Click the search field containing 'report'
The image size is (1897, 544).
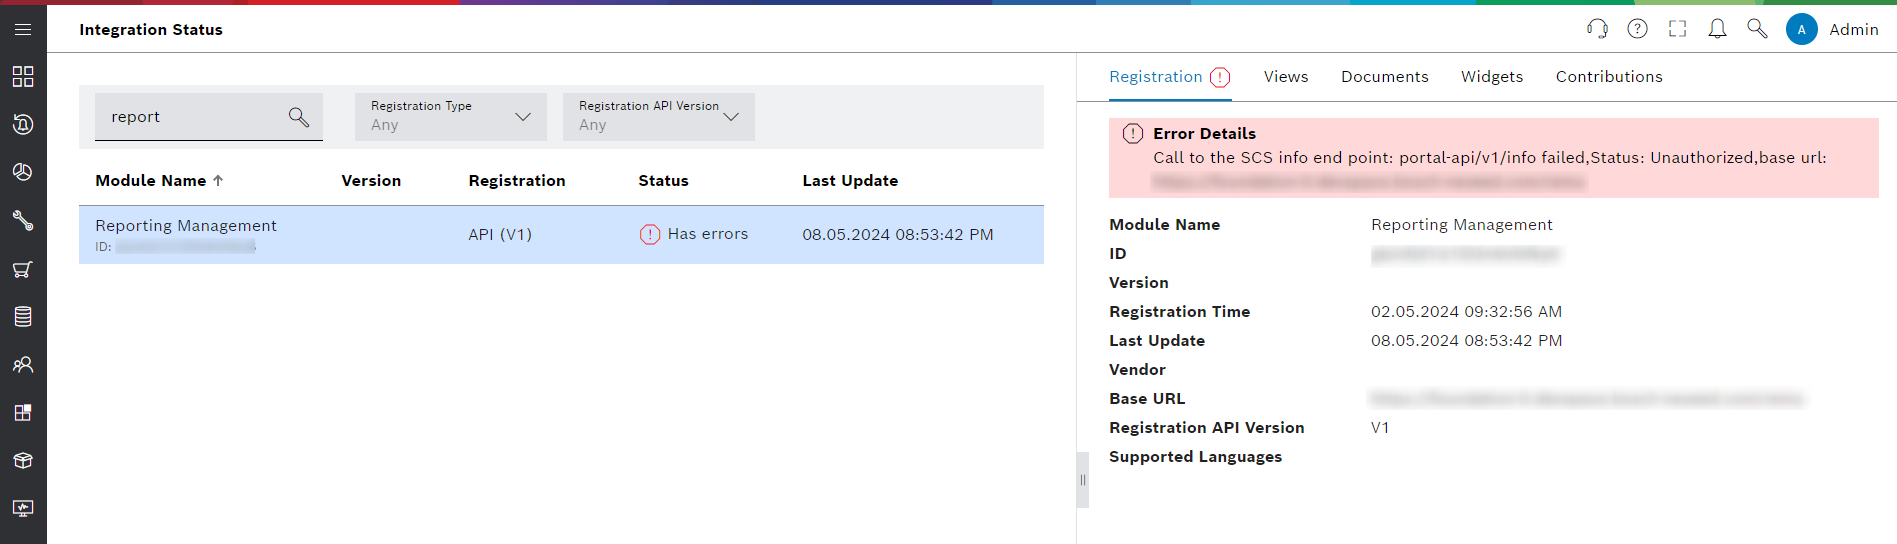point(190,117)
